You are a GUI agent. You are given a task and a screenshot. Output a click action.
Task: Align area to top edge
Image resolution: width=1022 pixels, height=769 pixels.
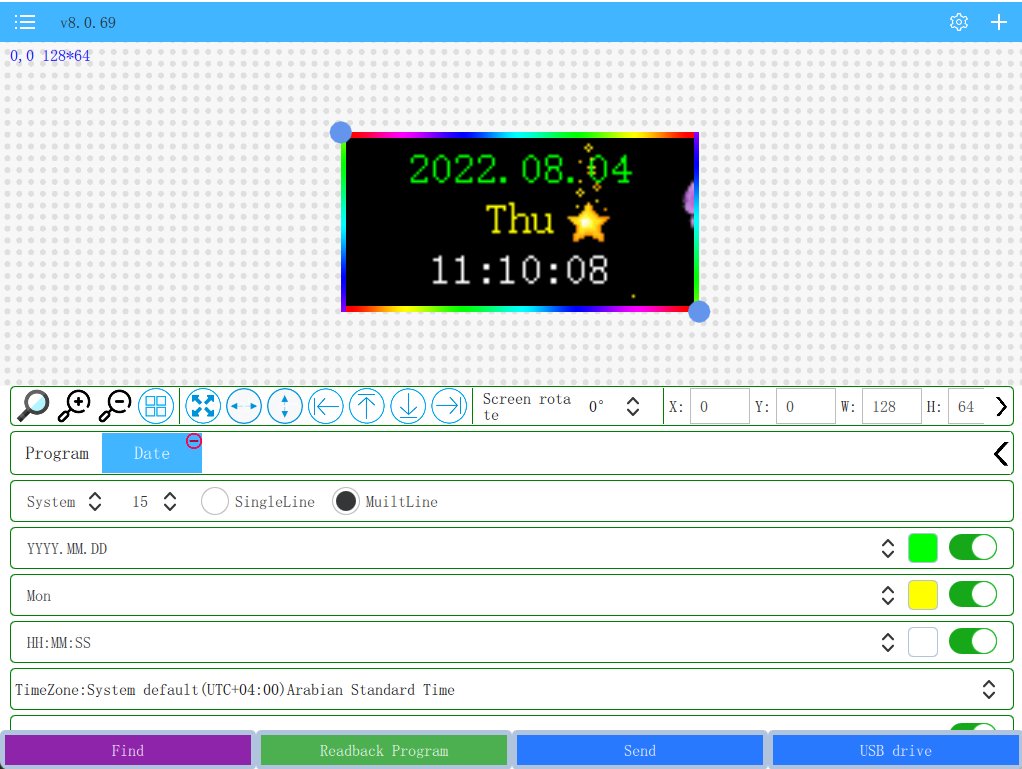(x=367, y=406)
